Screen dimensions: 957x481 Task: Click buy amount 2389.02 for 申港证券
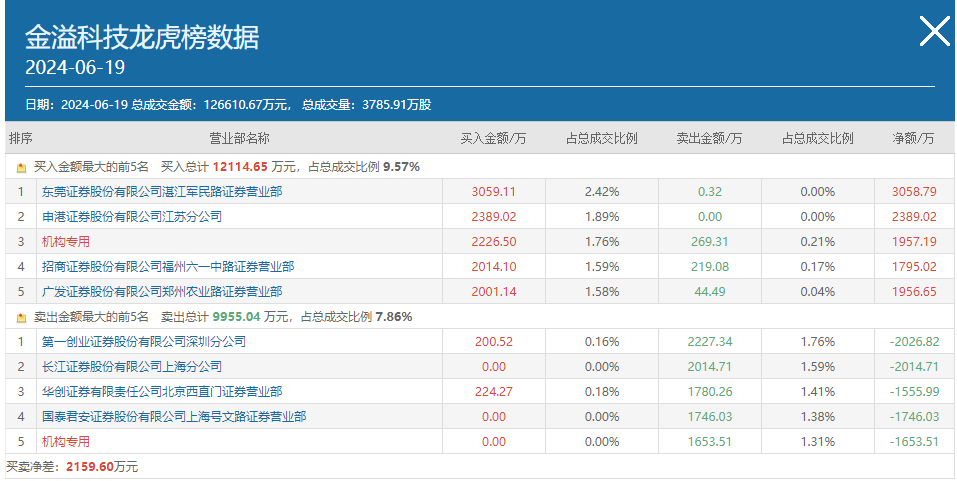[x=494, y=217]
